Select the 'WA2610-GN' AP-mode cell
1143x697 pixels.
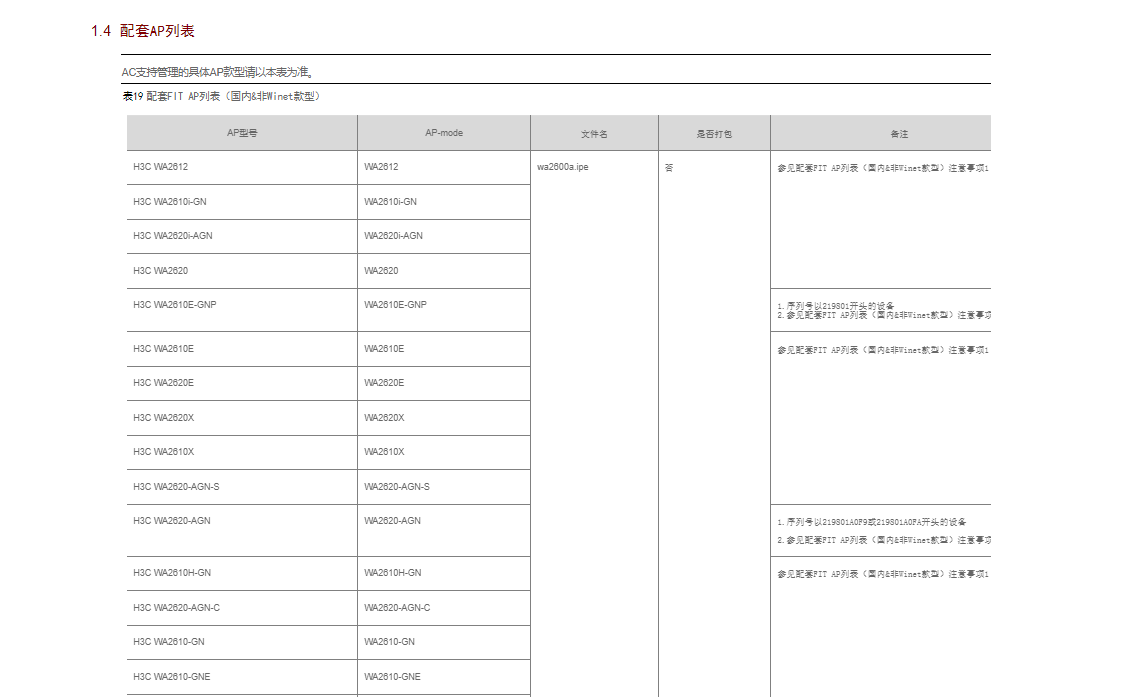pyautogui.click(x=444, y=642)
